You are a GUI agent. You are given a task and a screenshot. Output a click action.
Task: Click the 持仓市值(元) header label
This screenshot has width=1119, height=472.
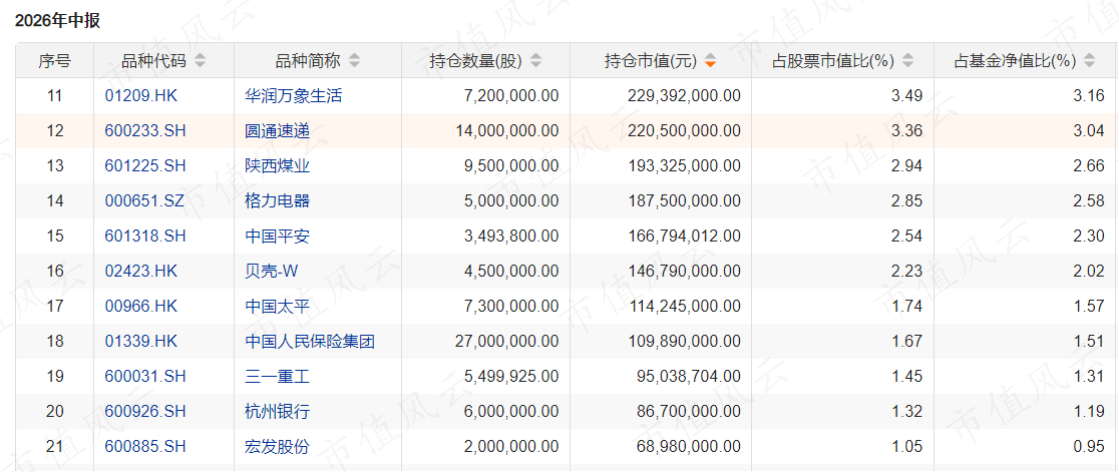point(650,61)
